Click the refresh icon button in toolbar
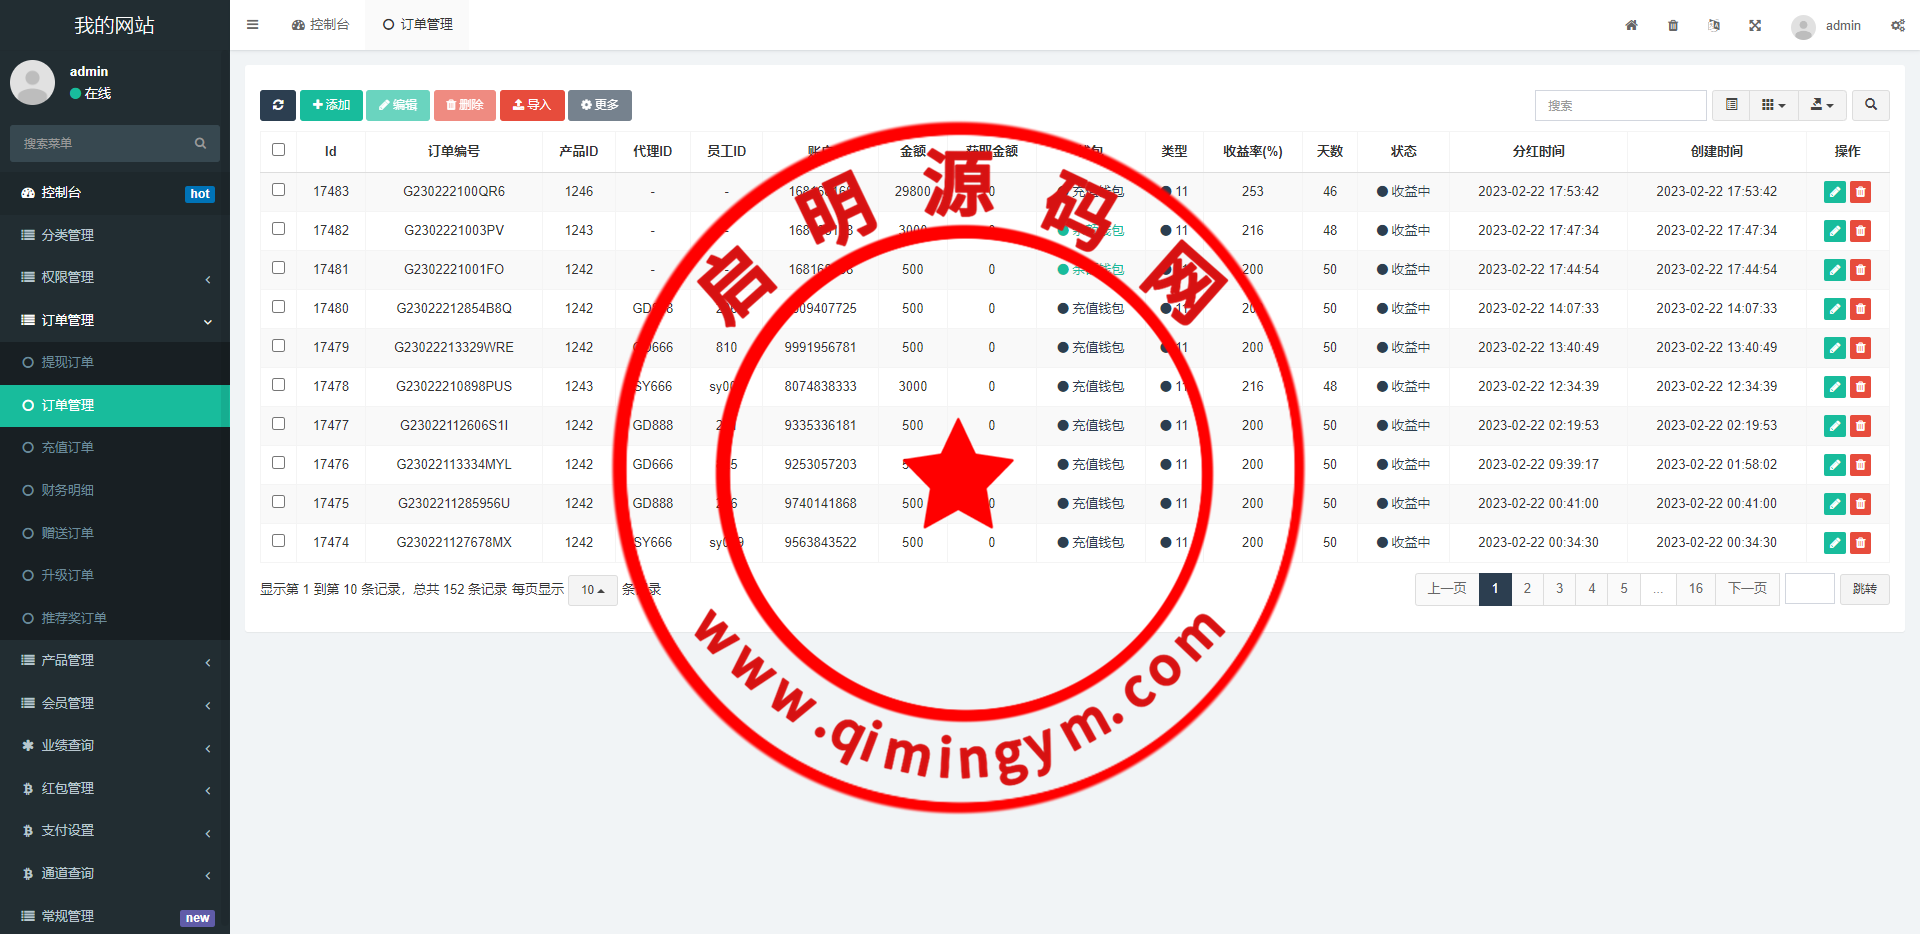This screenshot has height=934, width=1920. pos(278,105)
